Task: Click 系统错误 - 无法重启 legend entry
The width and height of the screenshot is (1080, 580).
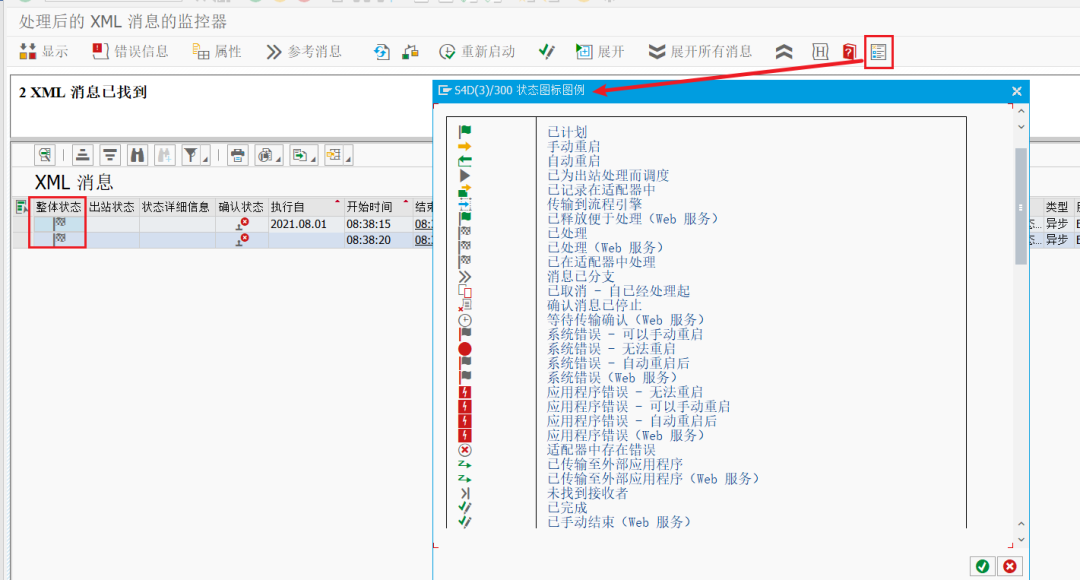Action: (x=611, y=349)
